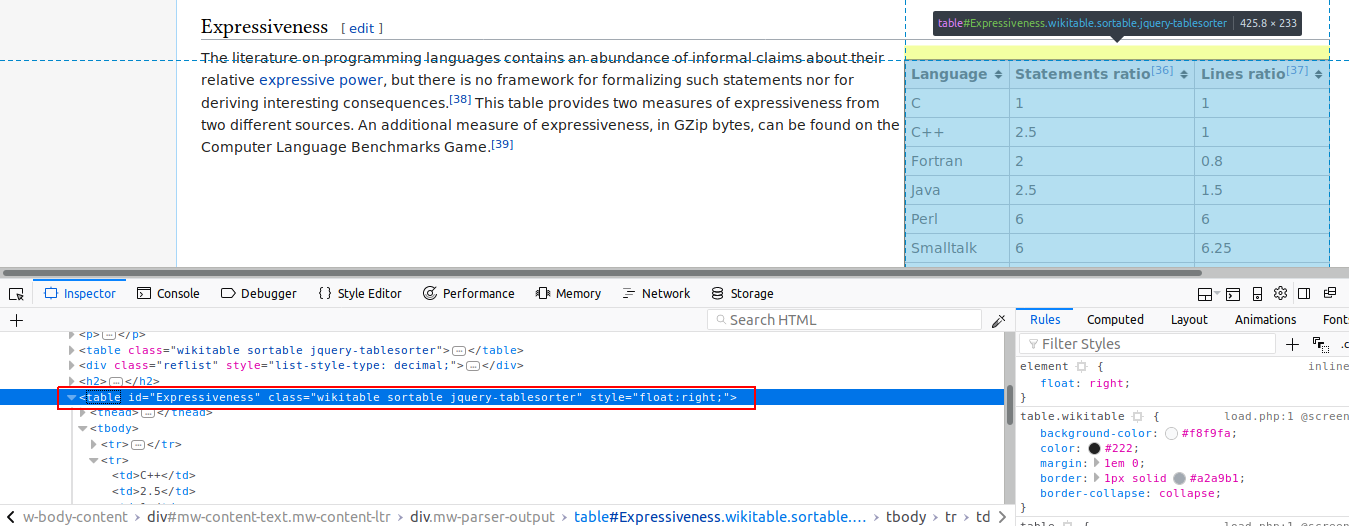Screen dimensions: 1349x526
Task: Expand the margin shorthand property
Action: (1098, 464)
